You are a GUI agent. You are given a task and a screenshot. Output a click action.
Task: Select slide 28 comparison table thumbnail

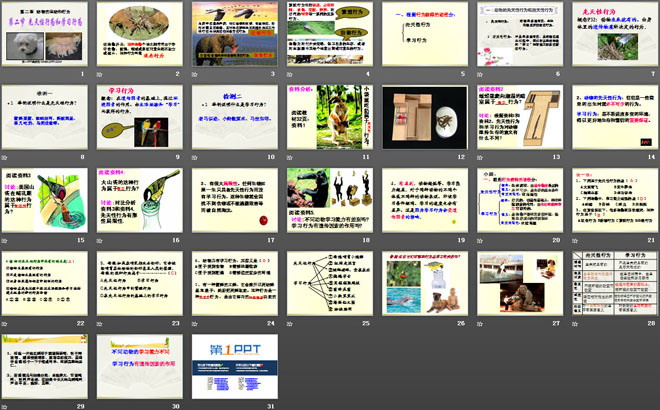click(x=615, y=283)
